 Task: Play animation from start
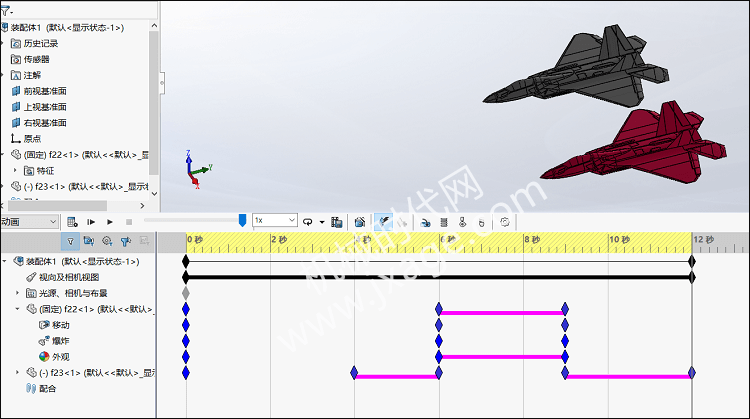coord(91,222)
